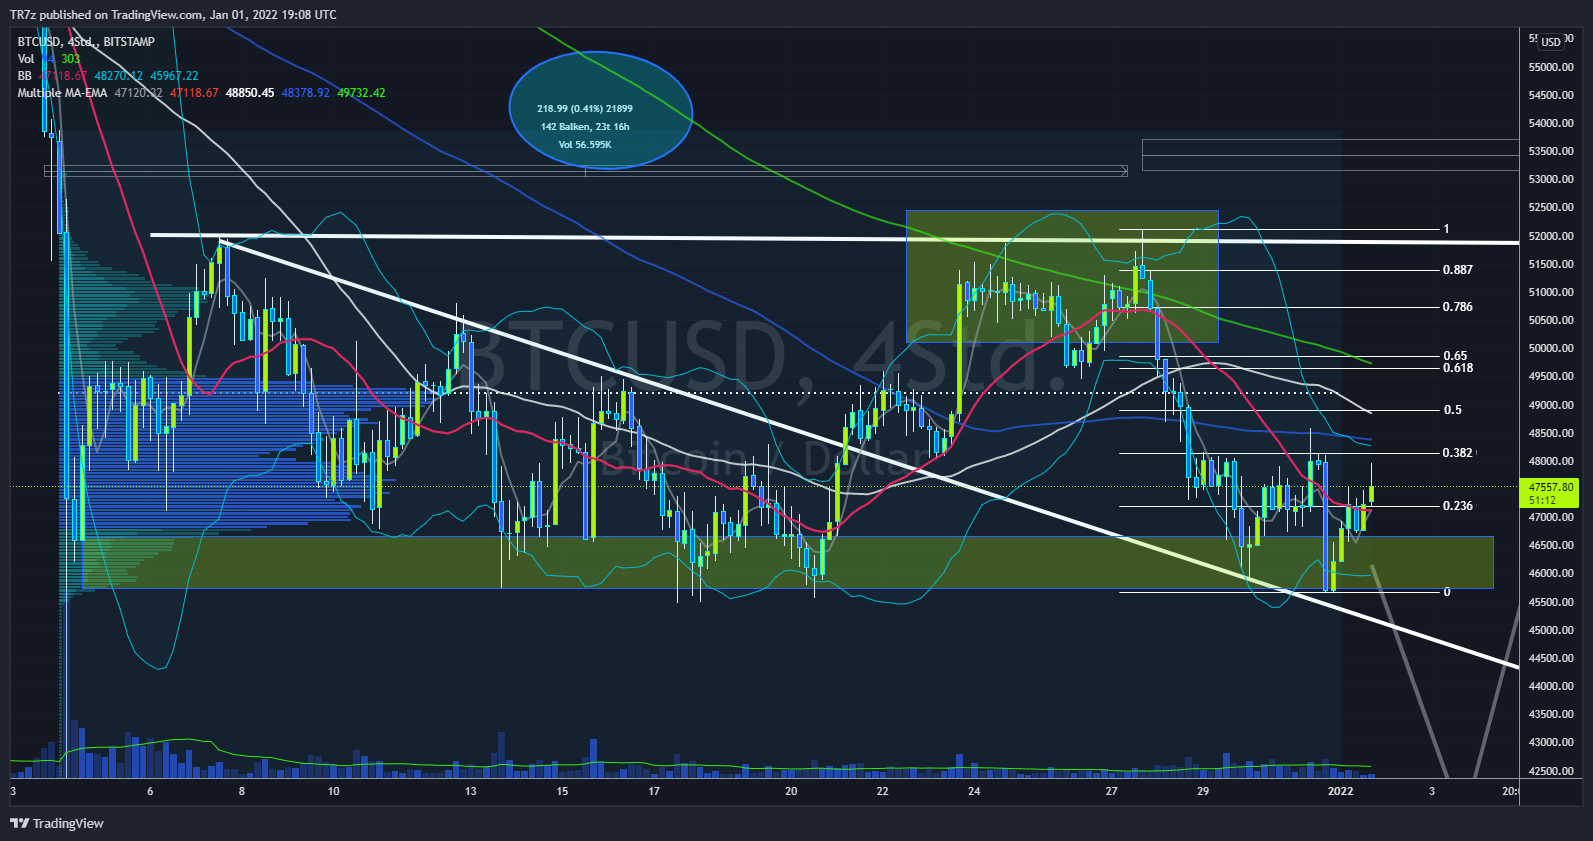Click the 29 date label on time axis
1593x841 pixels.
coord(1203,791)
